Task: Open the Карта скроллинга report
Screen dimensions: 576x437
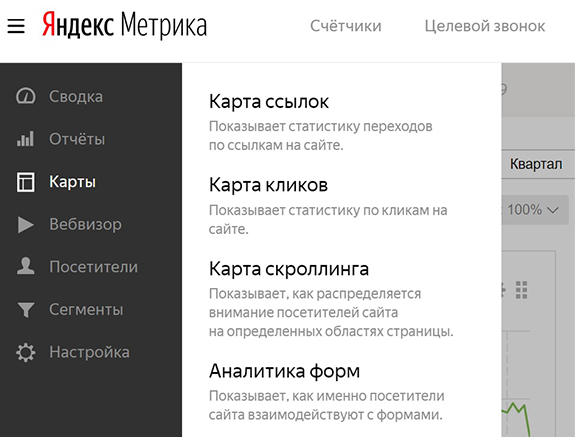Action: [x=289, y=269]
